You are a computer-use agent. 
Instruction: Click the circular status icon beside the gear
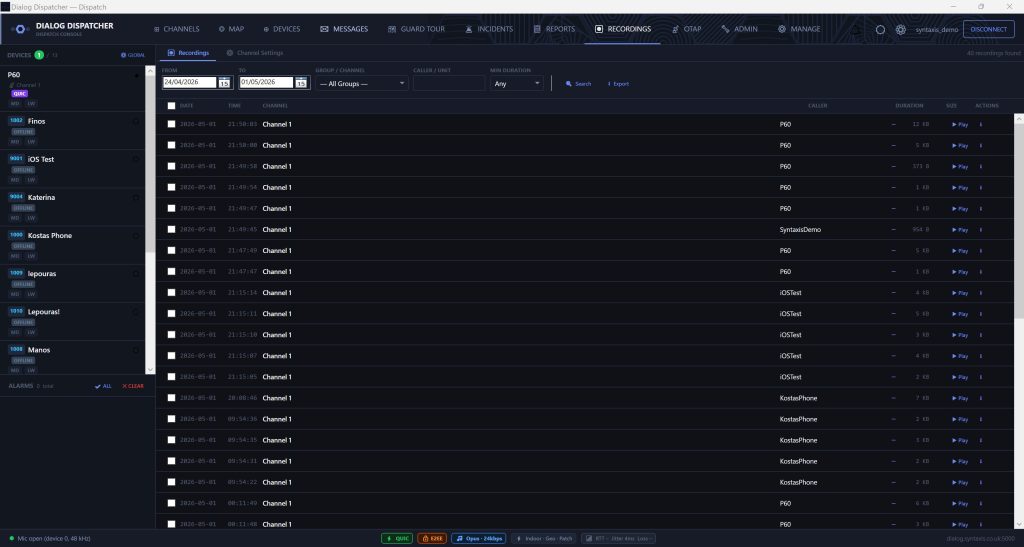880,29
